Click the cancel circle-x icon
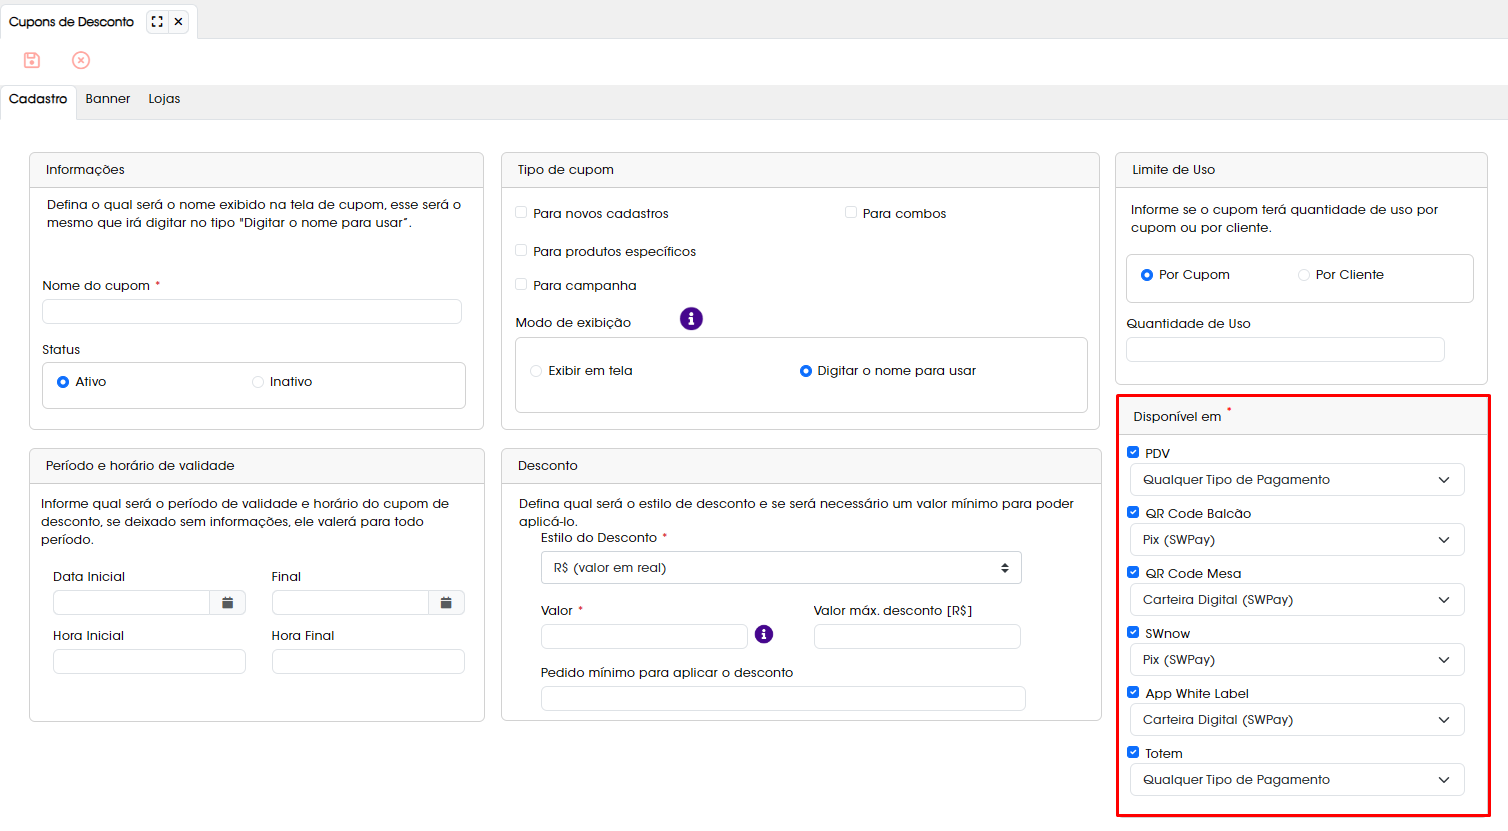 tap(81, 60)
